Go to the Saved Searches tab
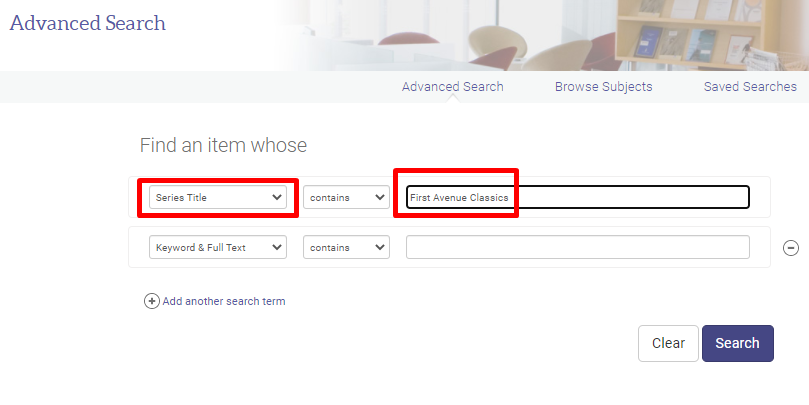This screenshot has width=809, height=405. click(x=750, y=87)
